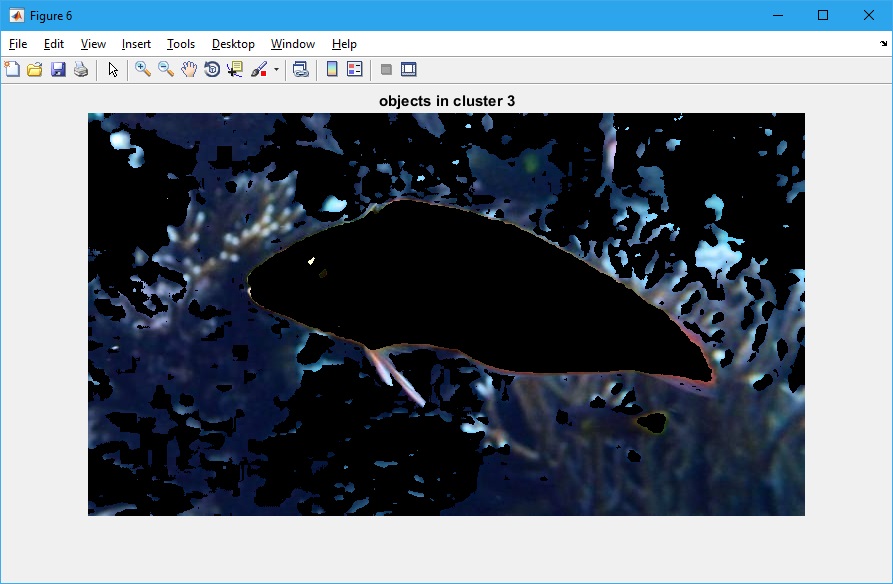
Task: Toggle the Data Cursor tool
Action: (x=235, y=69)
